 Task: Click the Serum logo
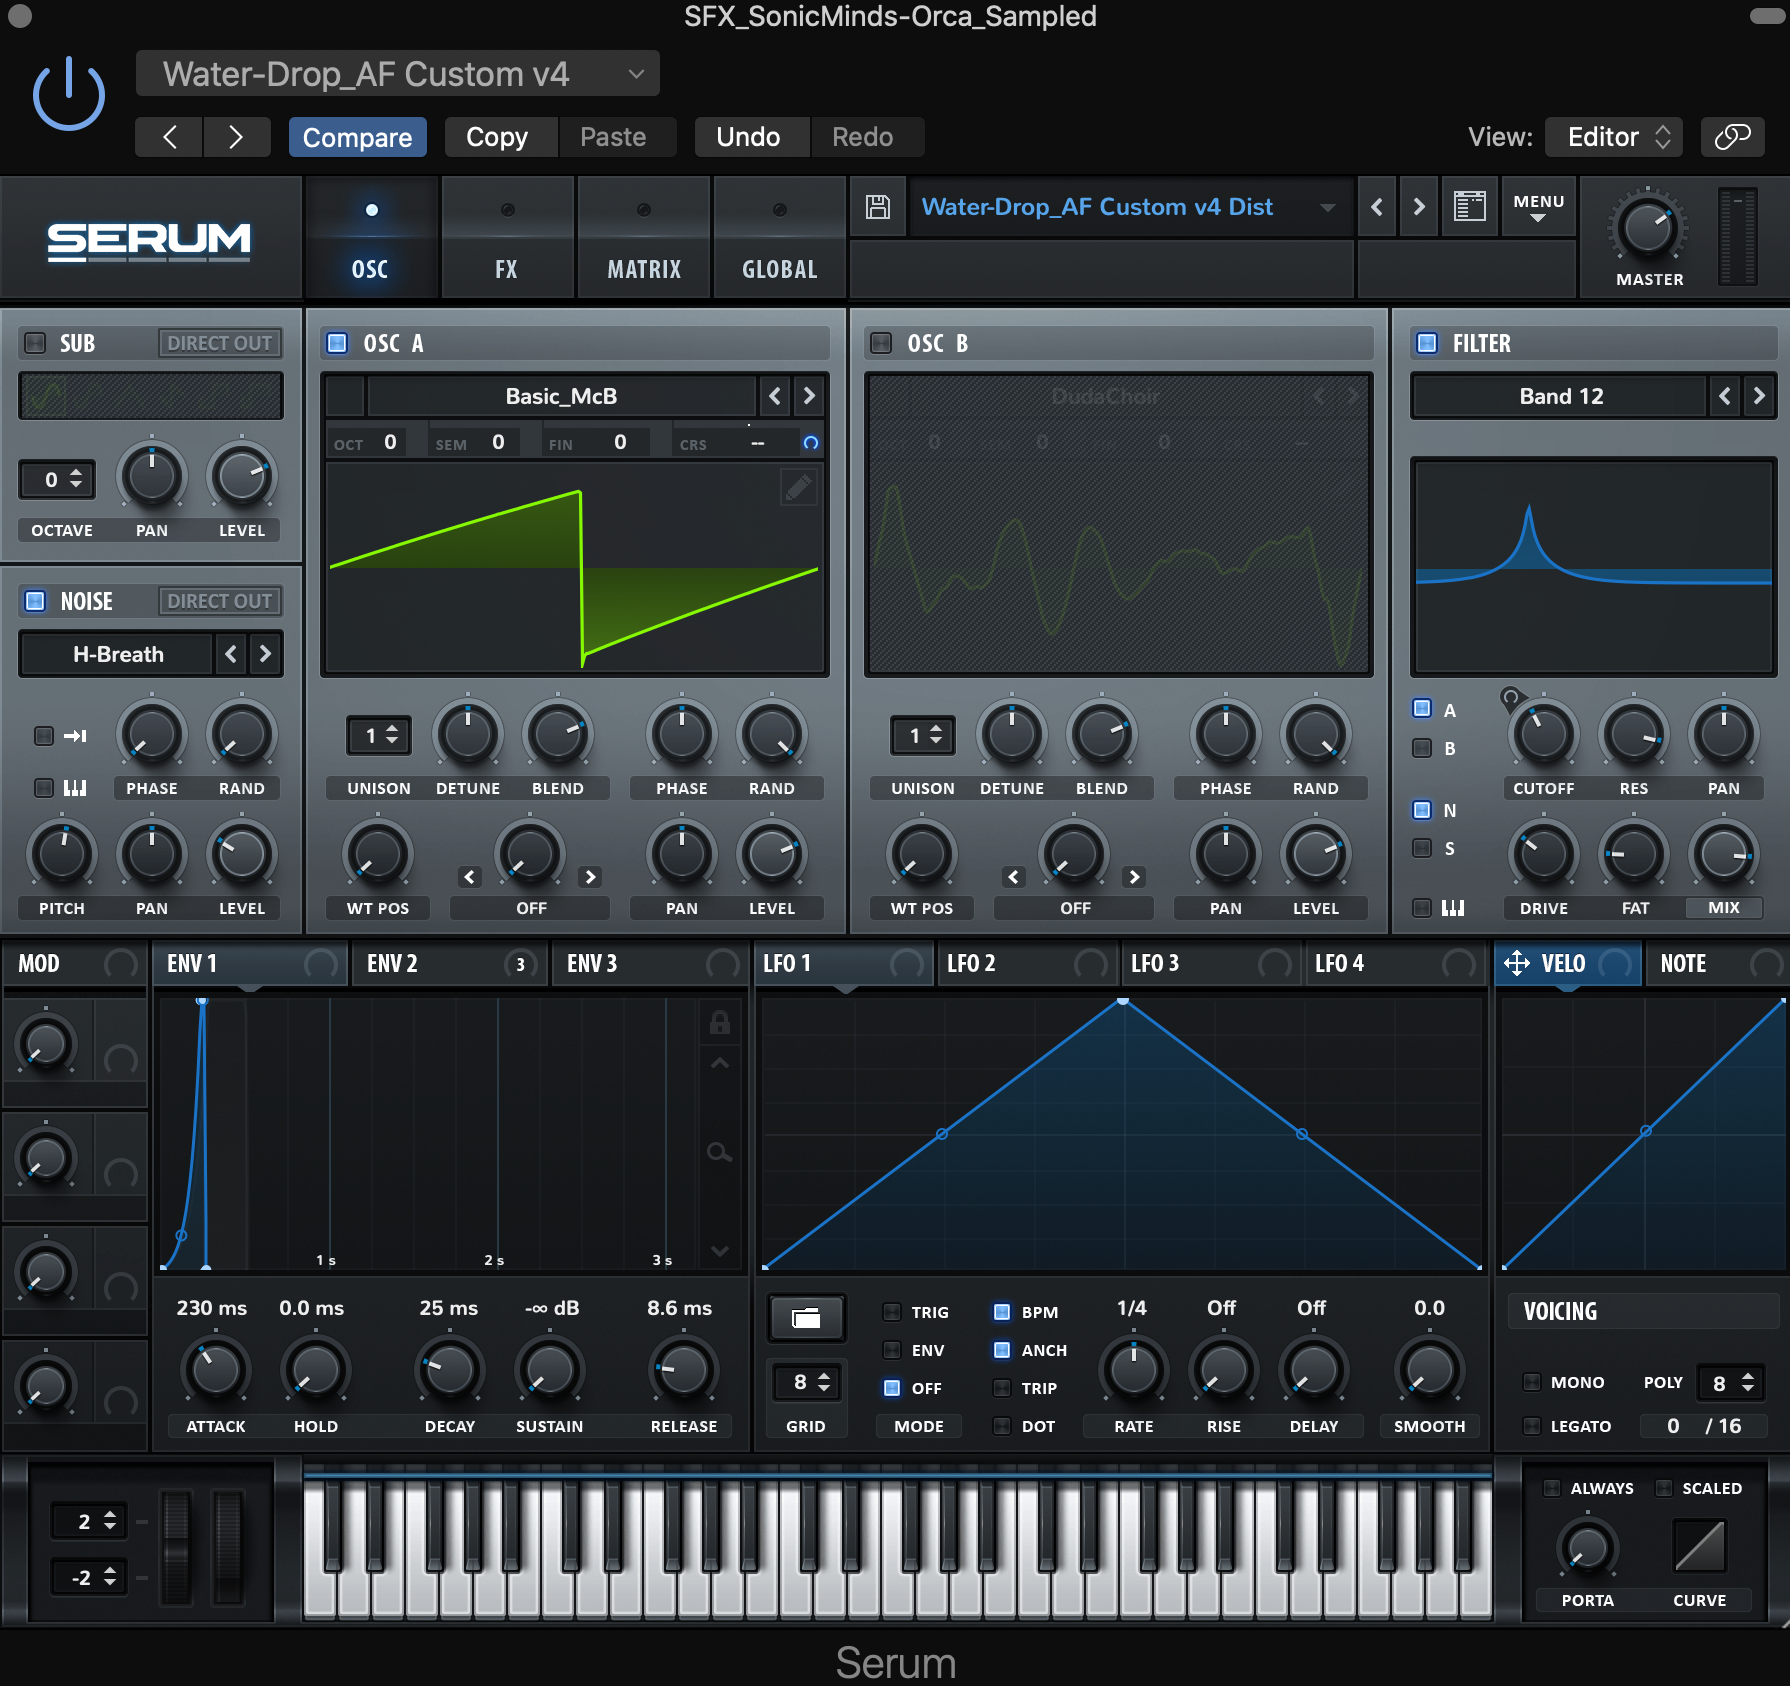tap(149, 241)
